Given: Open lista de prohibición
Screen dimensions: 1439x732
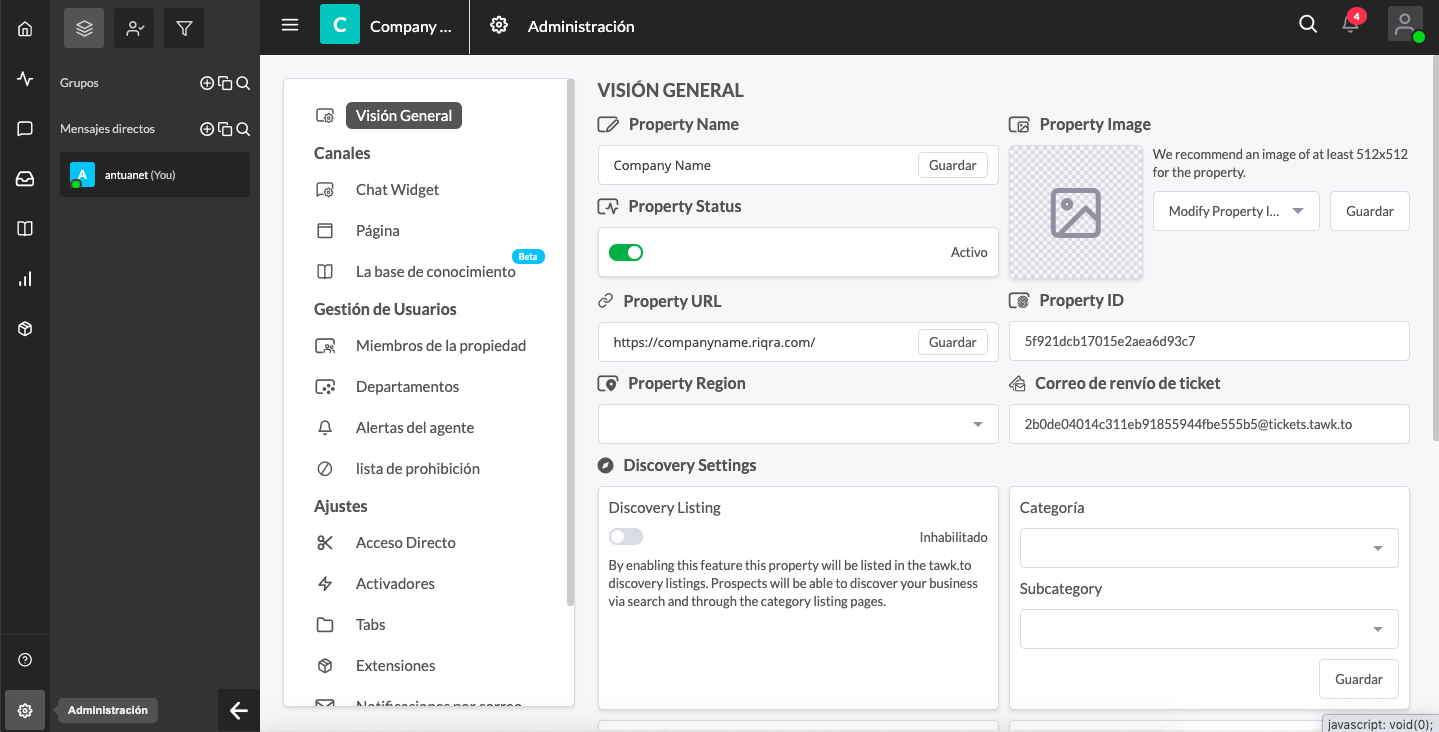Looking at the screenshot, I should coord(418,469).
